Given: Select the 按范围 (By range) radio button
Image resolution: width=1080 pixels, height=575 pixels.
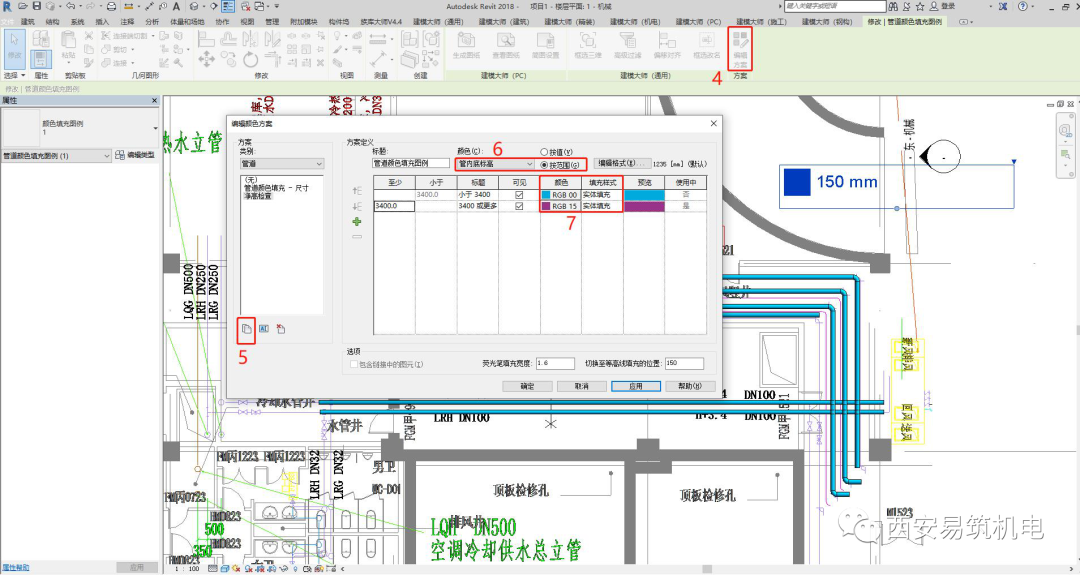Looking at the screenshot, I should [544, 165].
